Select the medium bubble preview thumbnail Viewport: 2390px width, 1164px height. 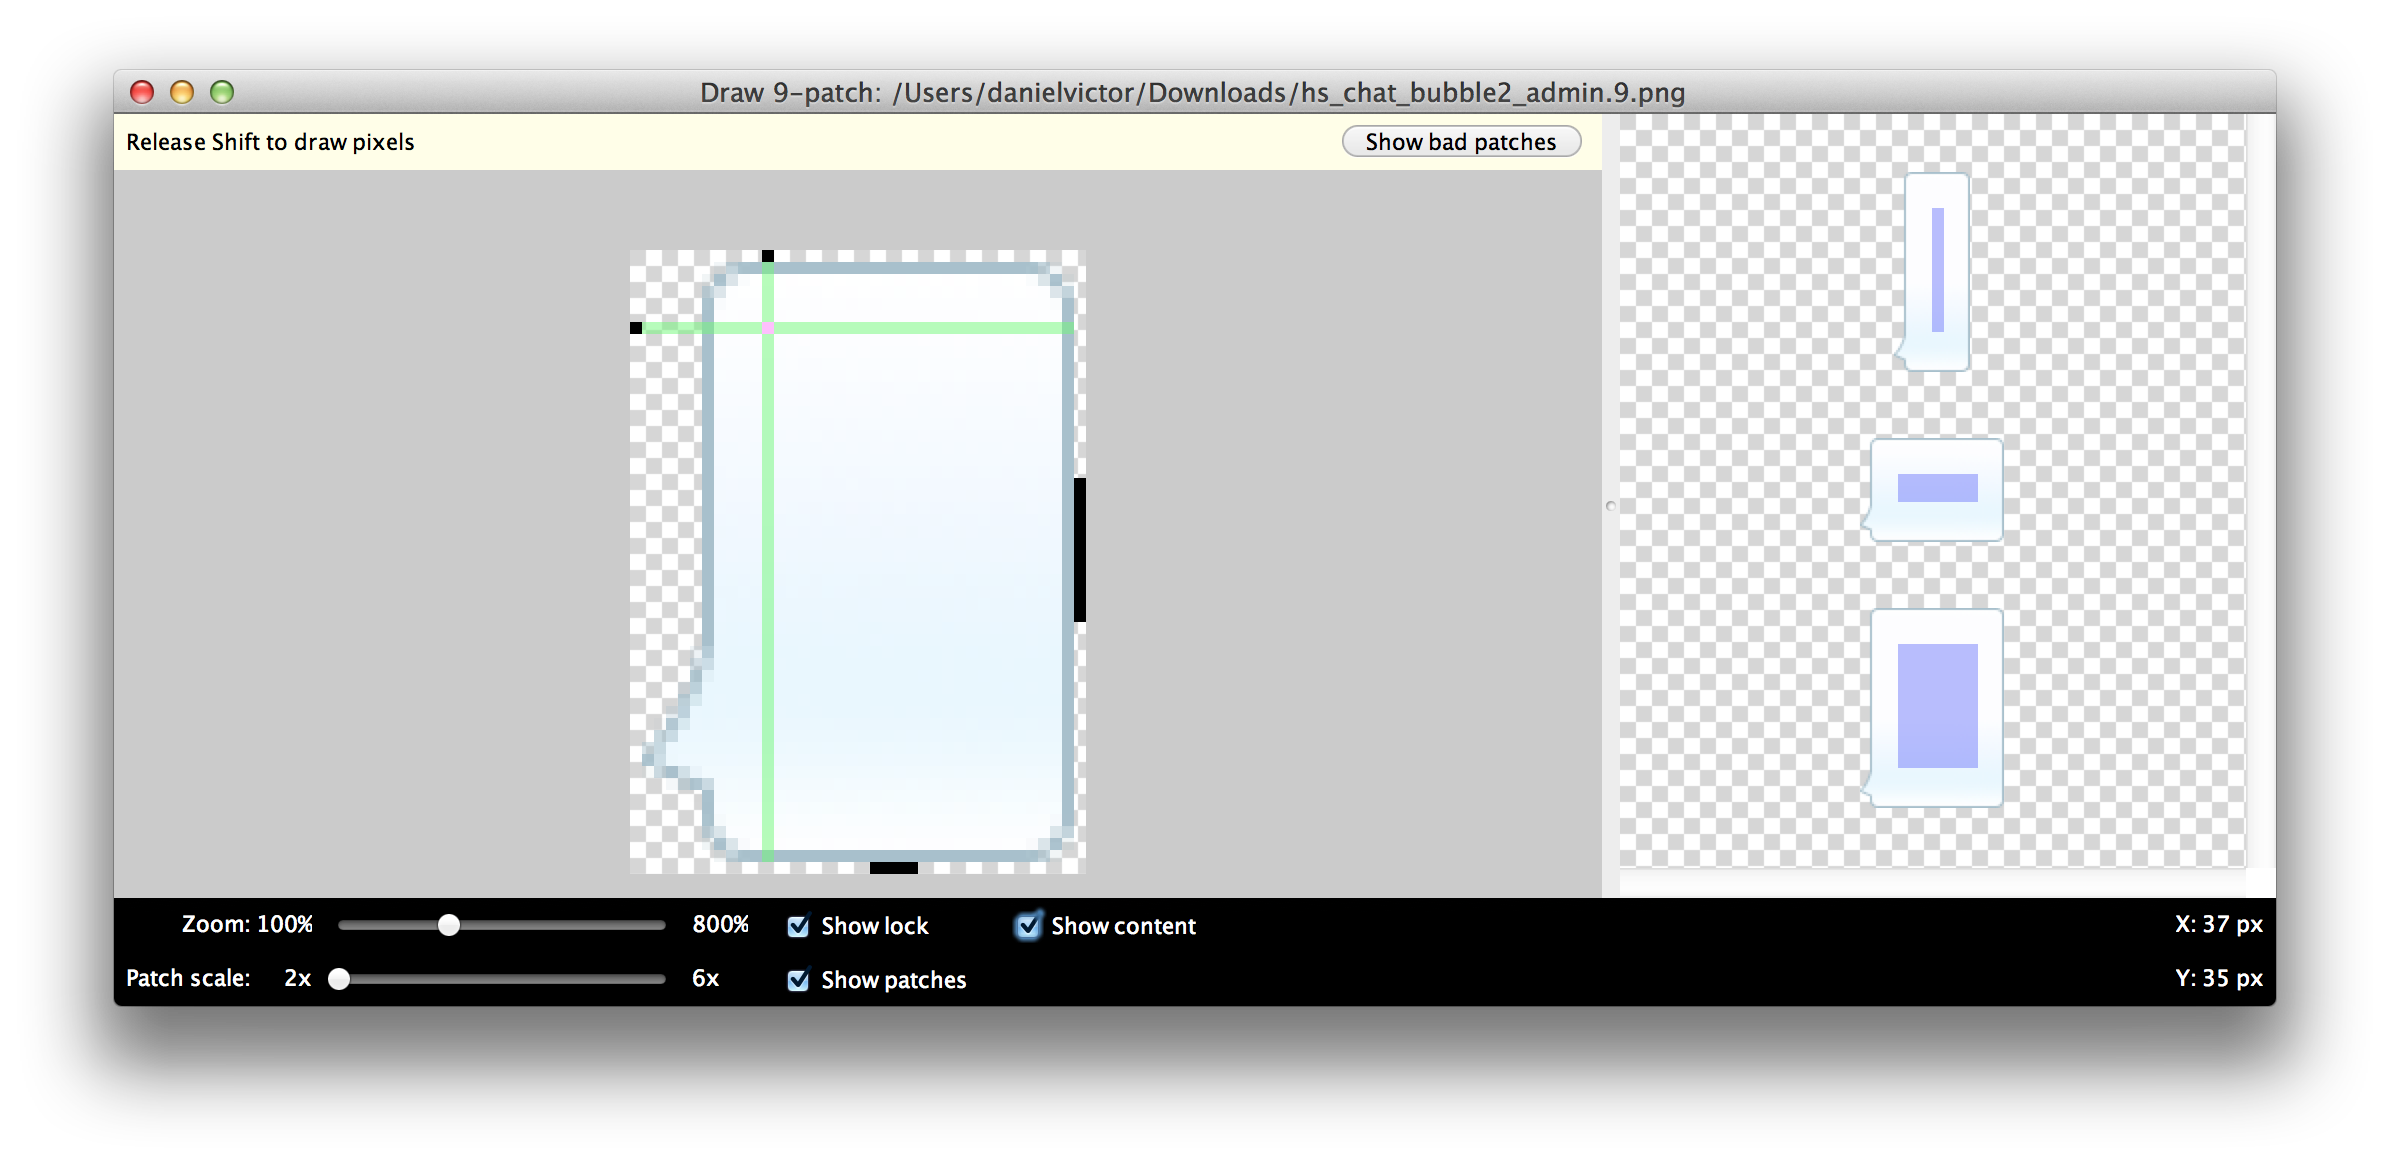point(1935,489)
